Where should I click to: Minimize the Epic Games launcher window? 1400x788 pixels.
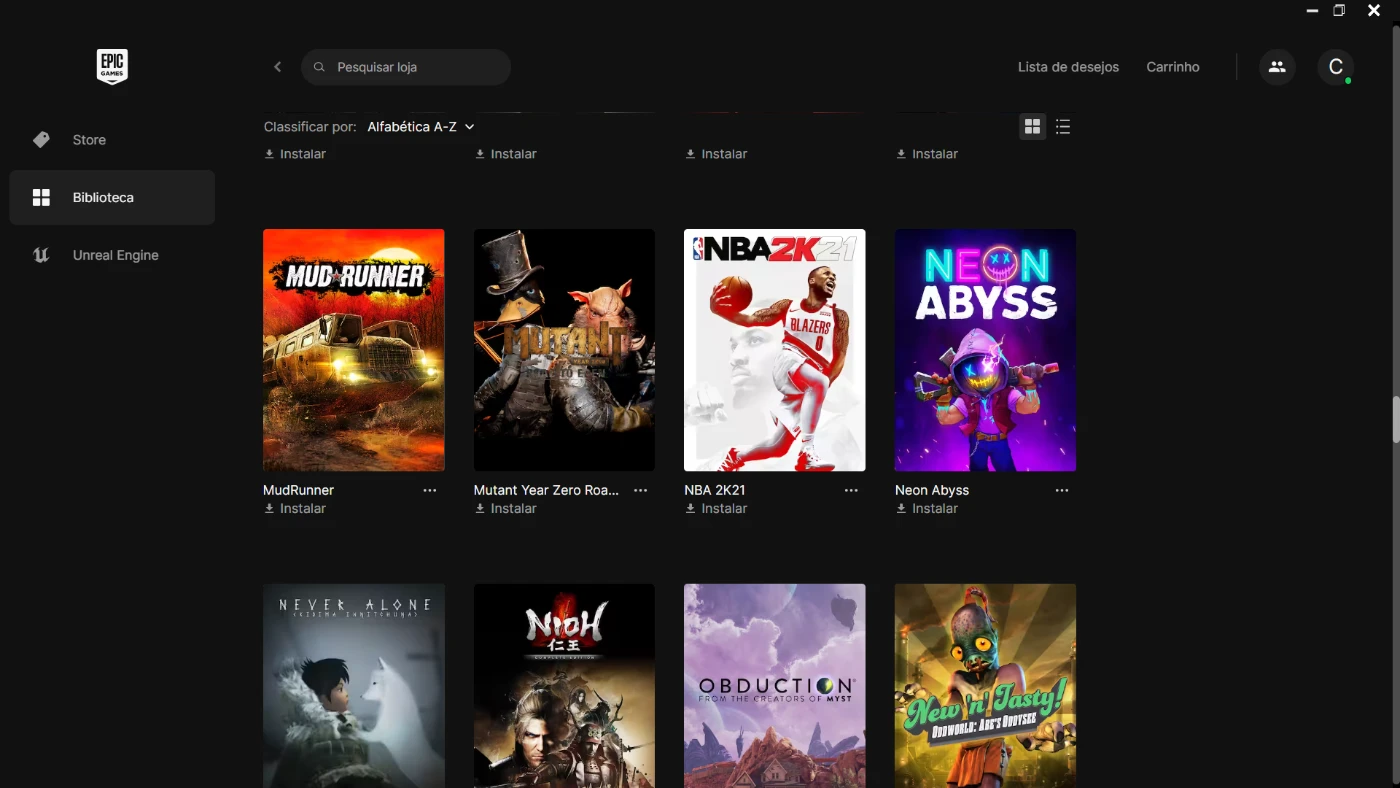(x=1313, y=10)
